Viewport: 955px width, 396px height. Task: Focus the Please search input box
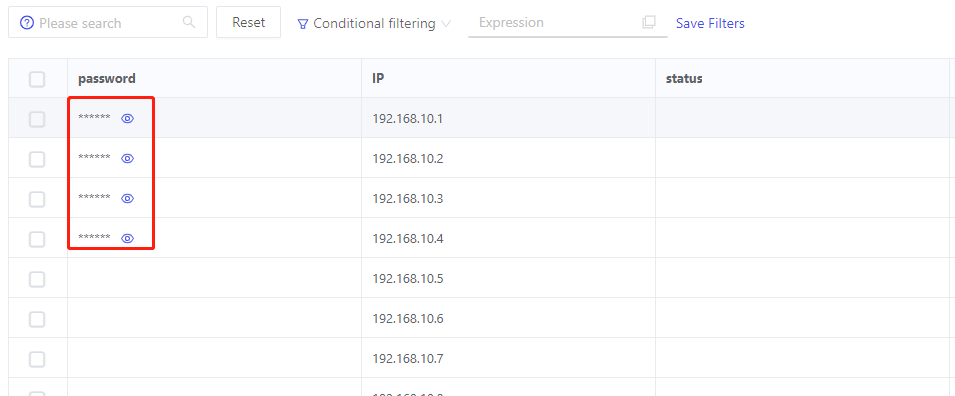click(x=108, y=23)
